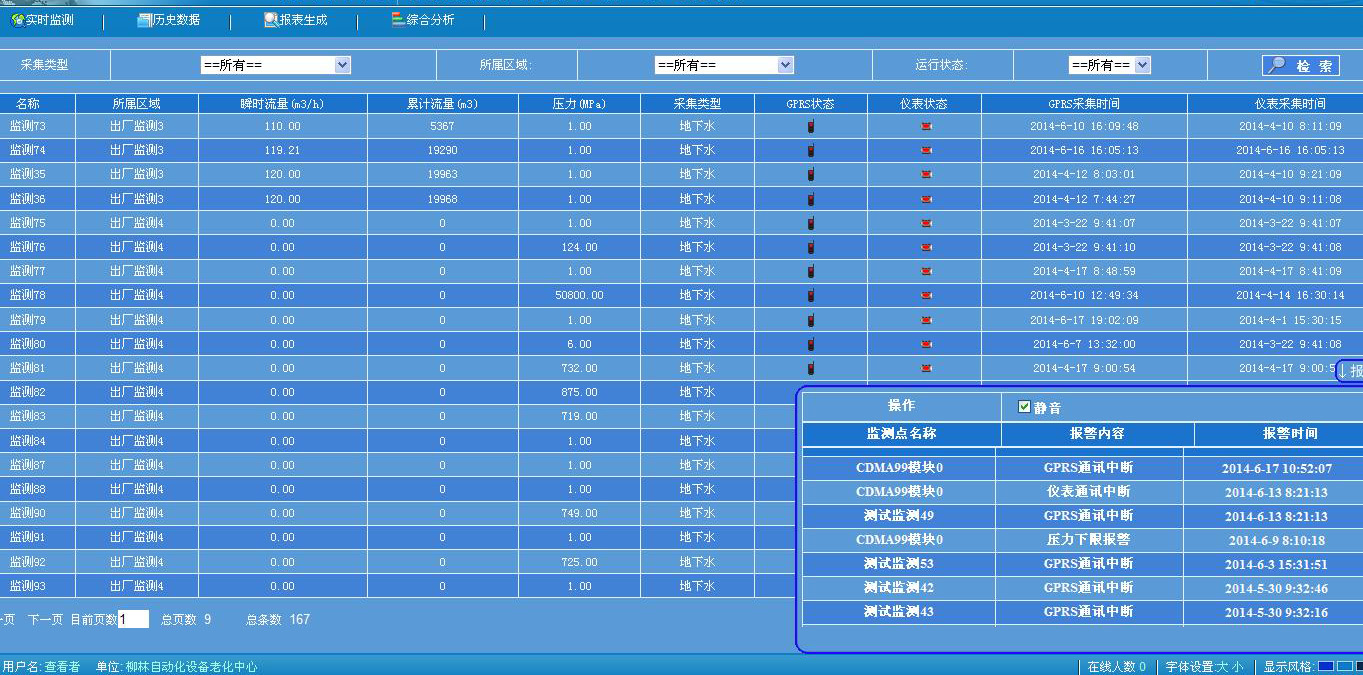Open the 实时监测 real-time monitoring menu
Viewport: 1363px width, 675px height.
42,20
